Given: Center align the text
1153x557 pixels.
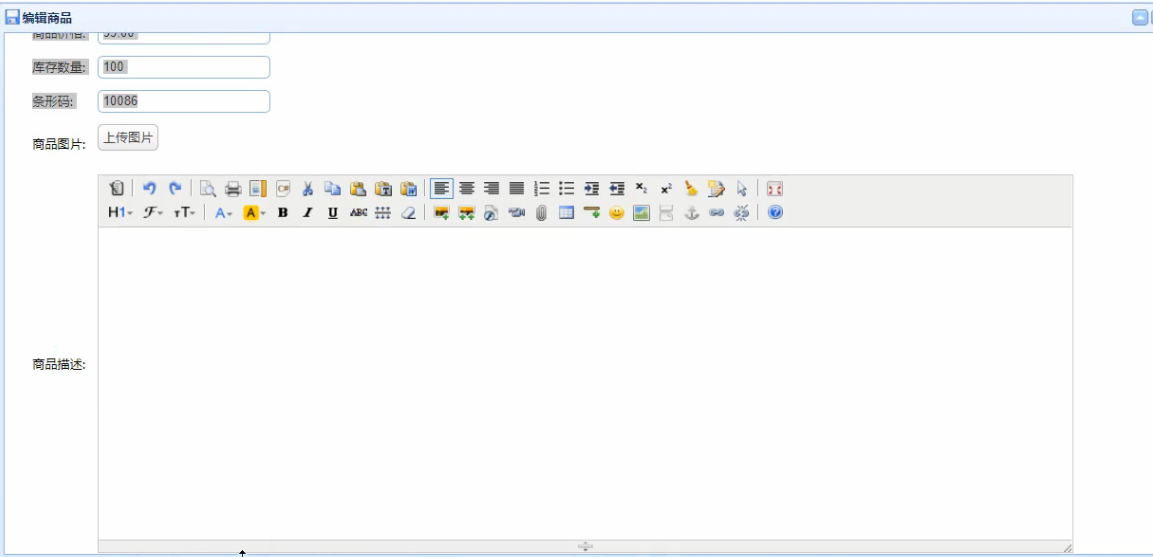Looking at the screenshot, I should 467,189.
